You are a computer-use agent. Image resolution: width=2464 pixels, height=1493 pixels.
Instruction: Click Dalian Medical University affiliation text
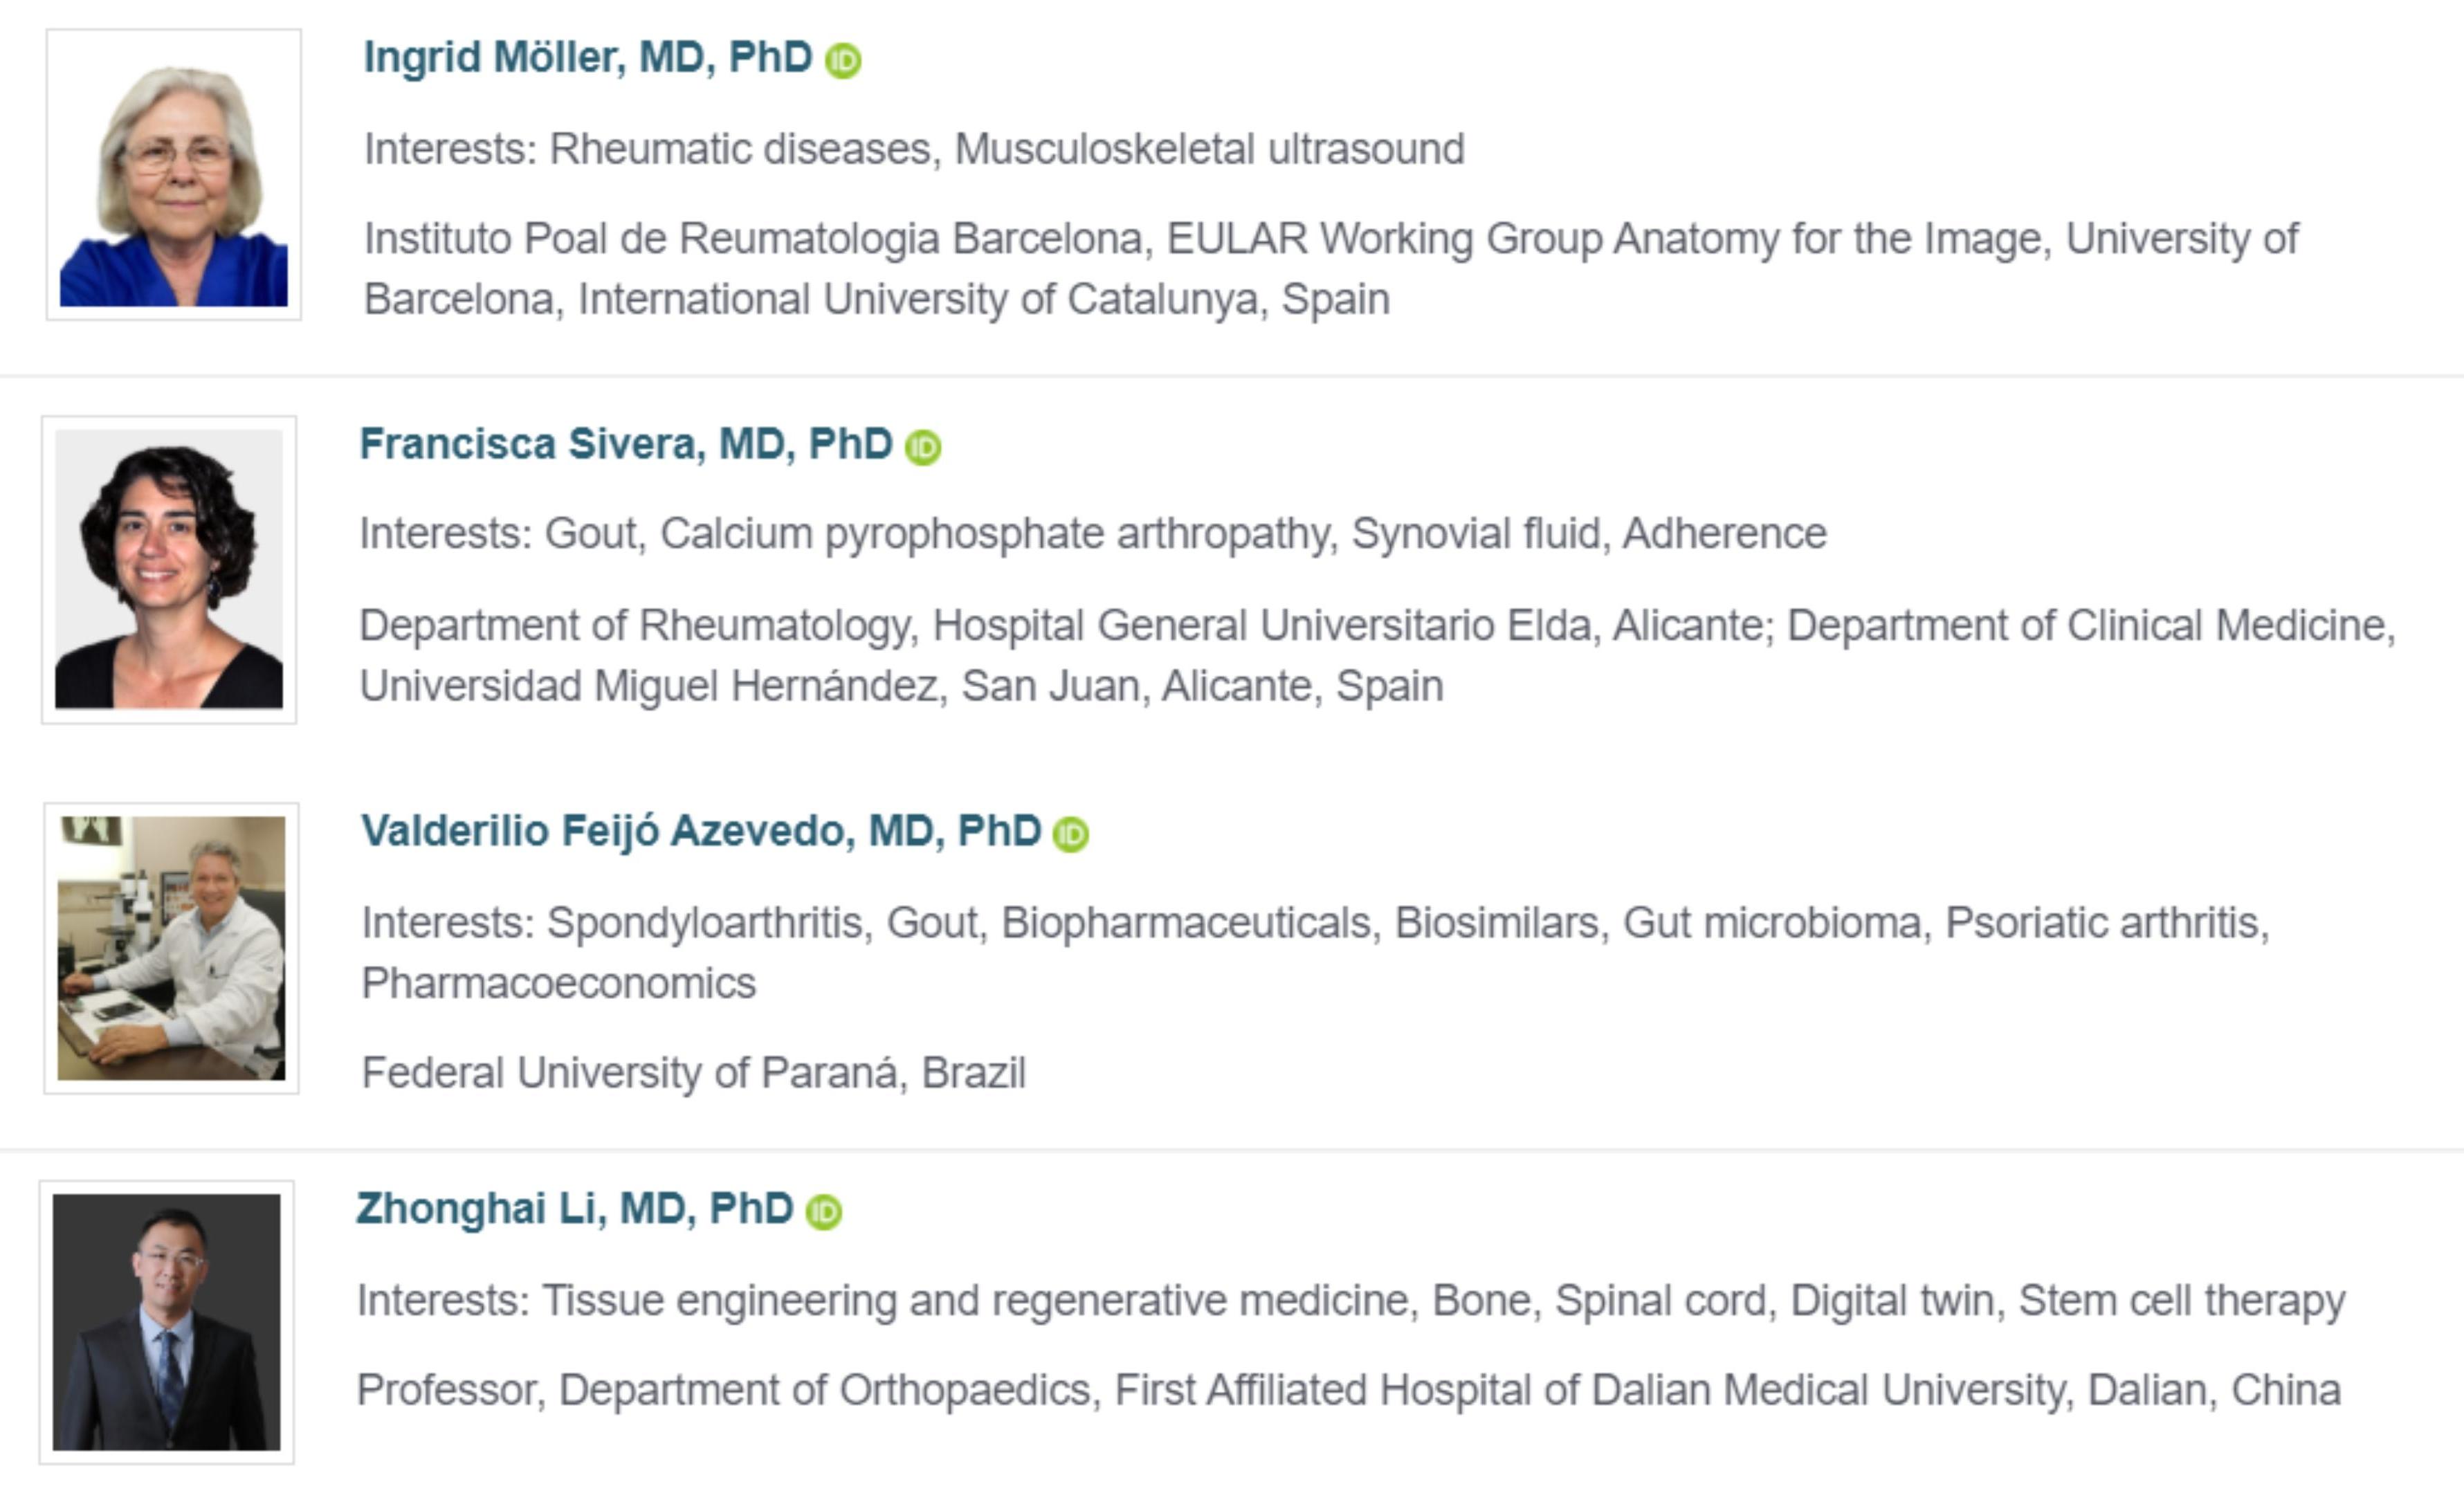click(x=1349, y=1391)
